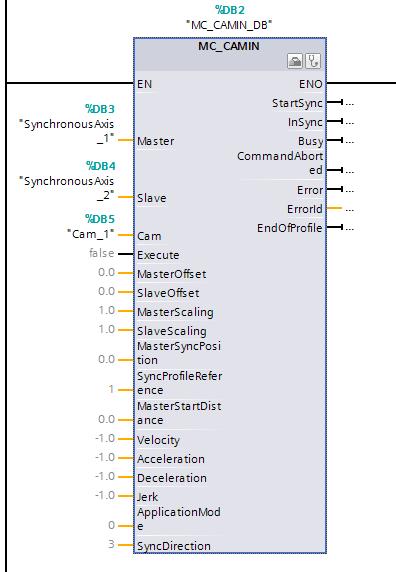Viewport: 396px width, 572px height.
Task: Select the MC_CAMIN block title header
Action: point(229,46)
